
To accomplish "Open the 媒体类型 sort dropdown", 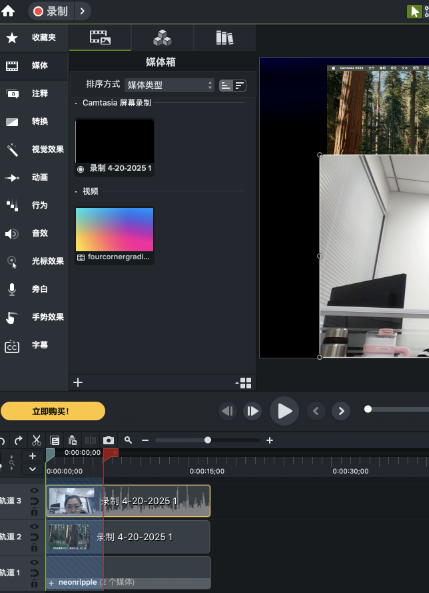I will (x=169, y=85).
